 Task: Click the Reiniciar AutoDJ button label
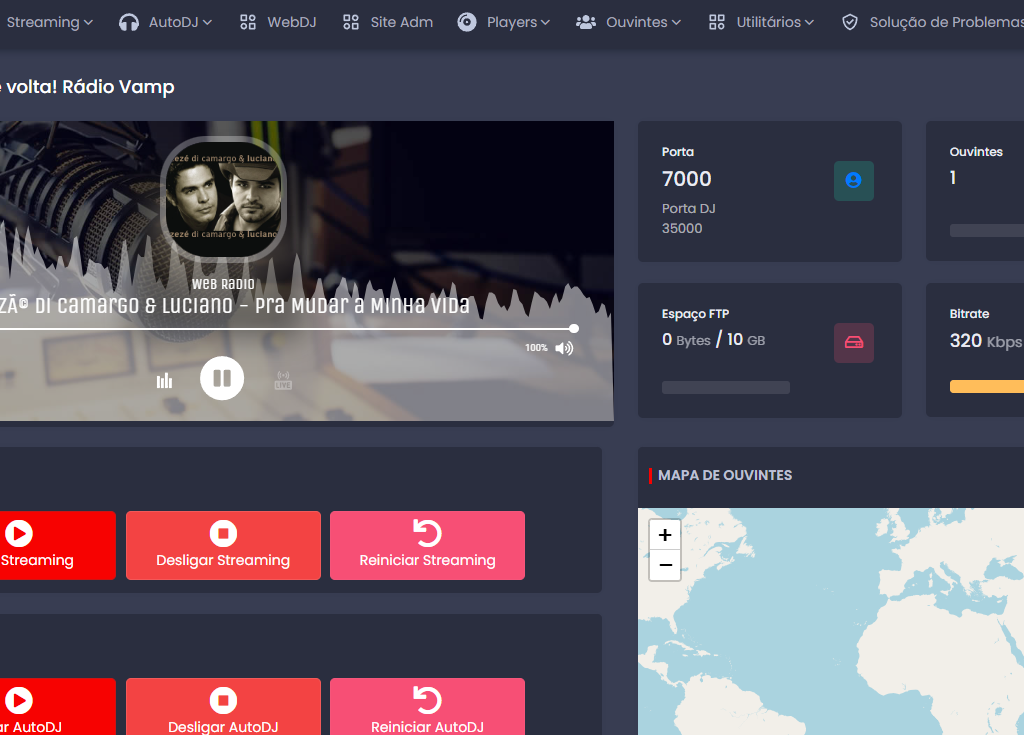(427, 727)
